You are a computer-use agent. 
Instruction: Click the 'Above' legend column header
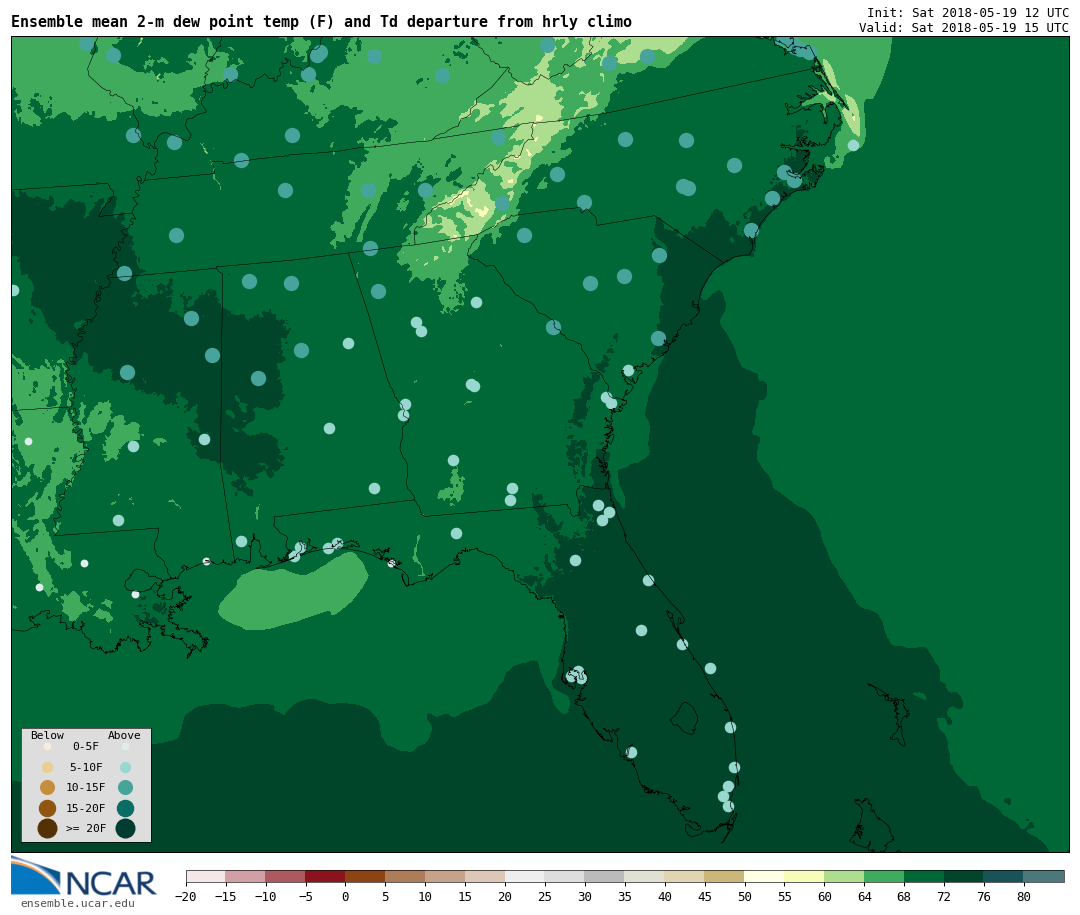point(124,735)
